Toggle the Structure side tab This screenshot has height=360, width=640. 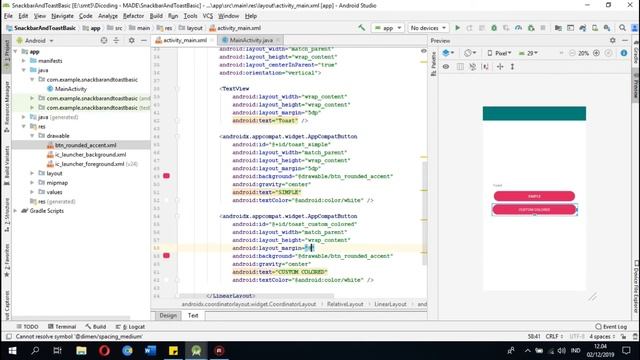7,215
